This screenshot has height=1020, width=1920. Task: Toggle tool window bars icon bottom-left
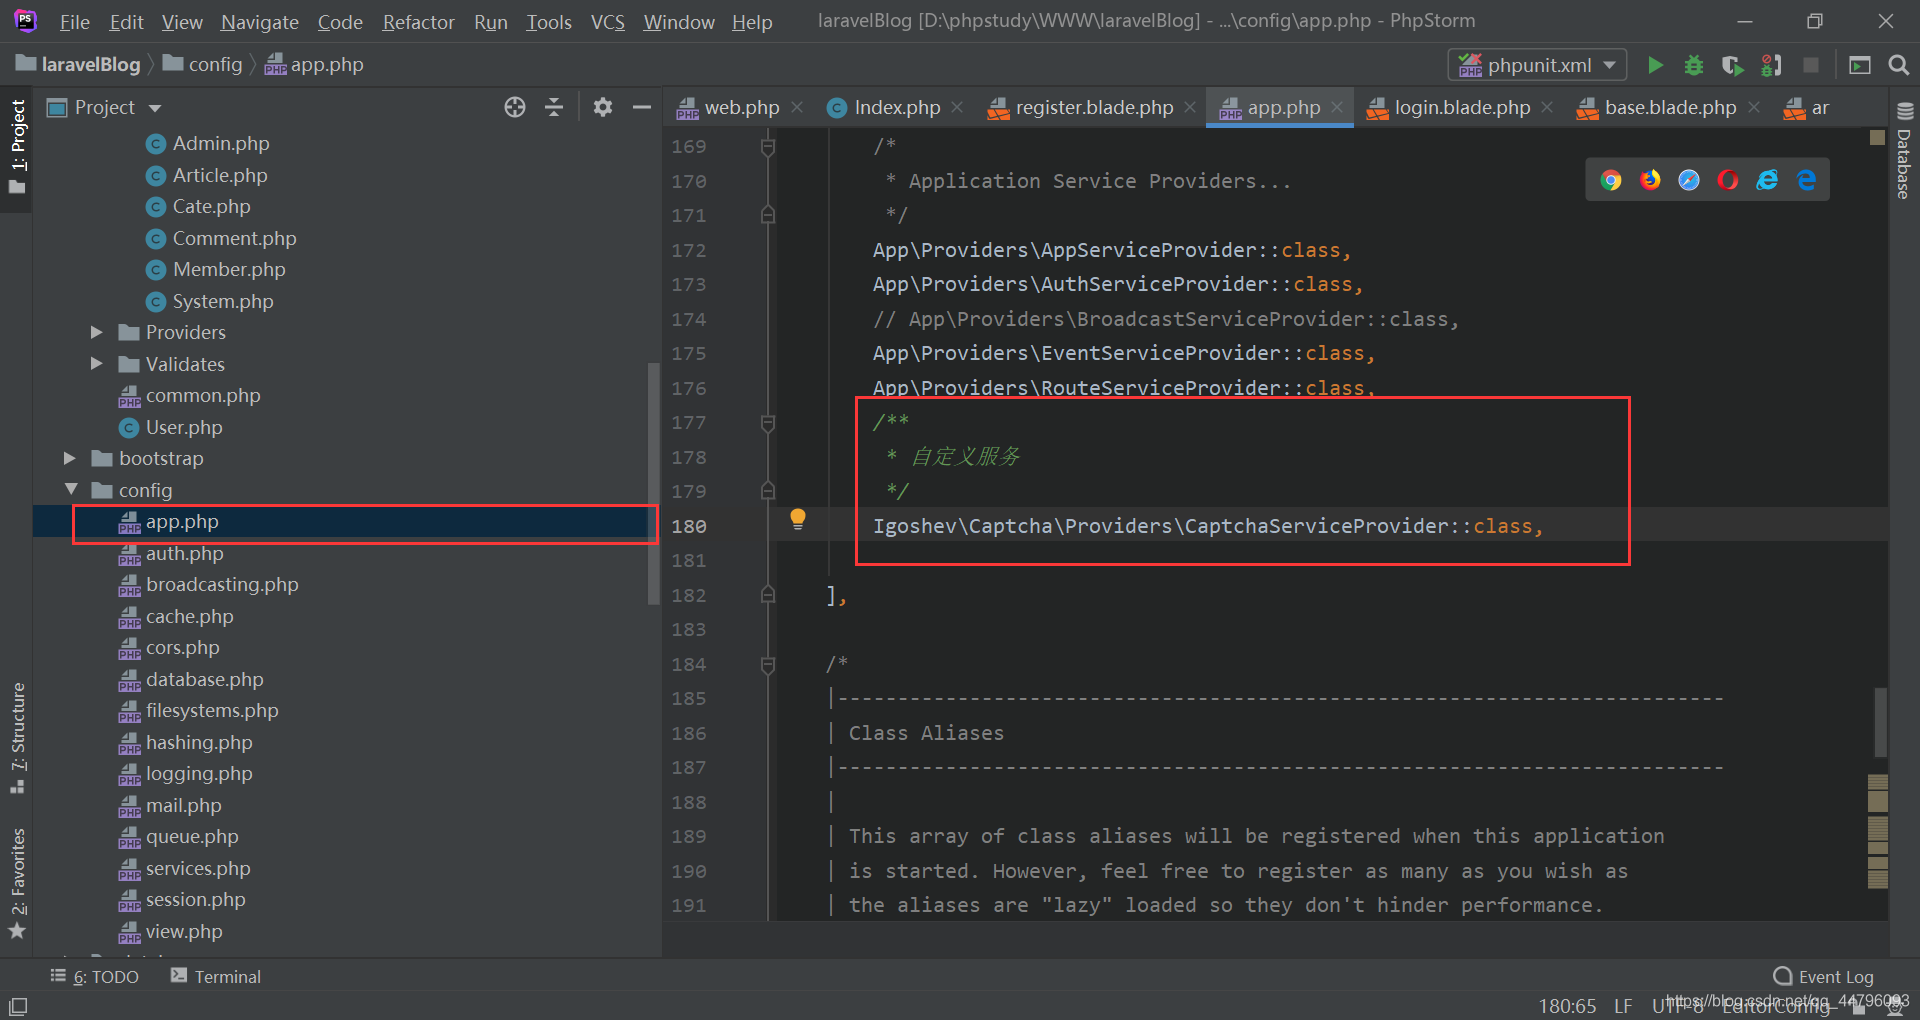18,1006
